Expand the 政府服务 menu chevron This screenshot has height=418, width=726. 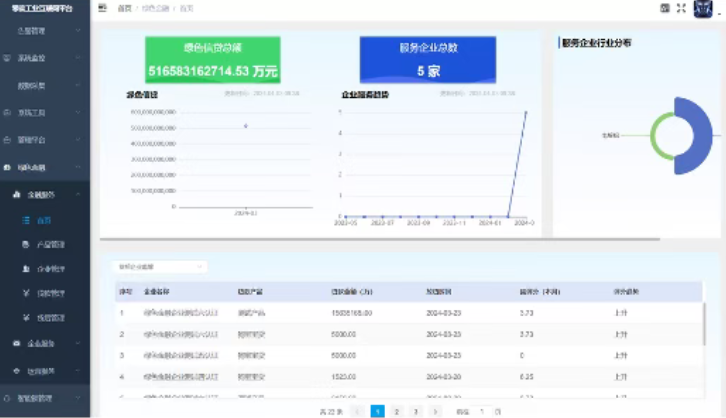[78, 371]
